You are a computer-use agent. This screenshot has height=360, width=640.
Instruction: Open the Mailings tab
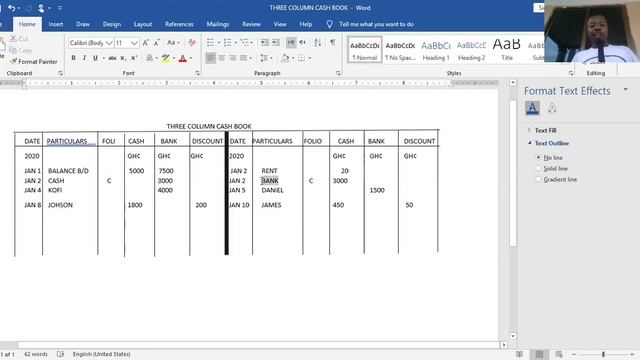(218, 24)
